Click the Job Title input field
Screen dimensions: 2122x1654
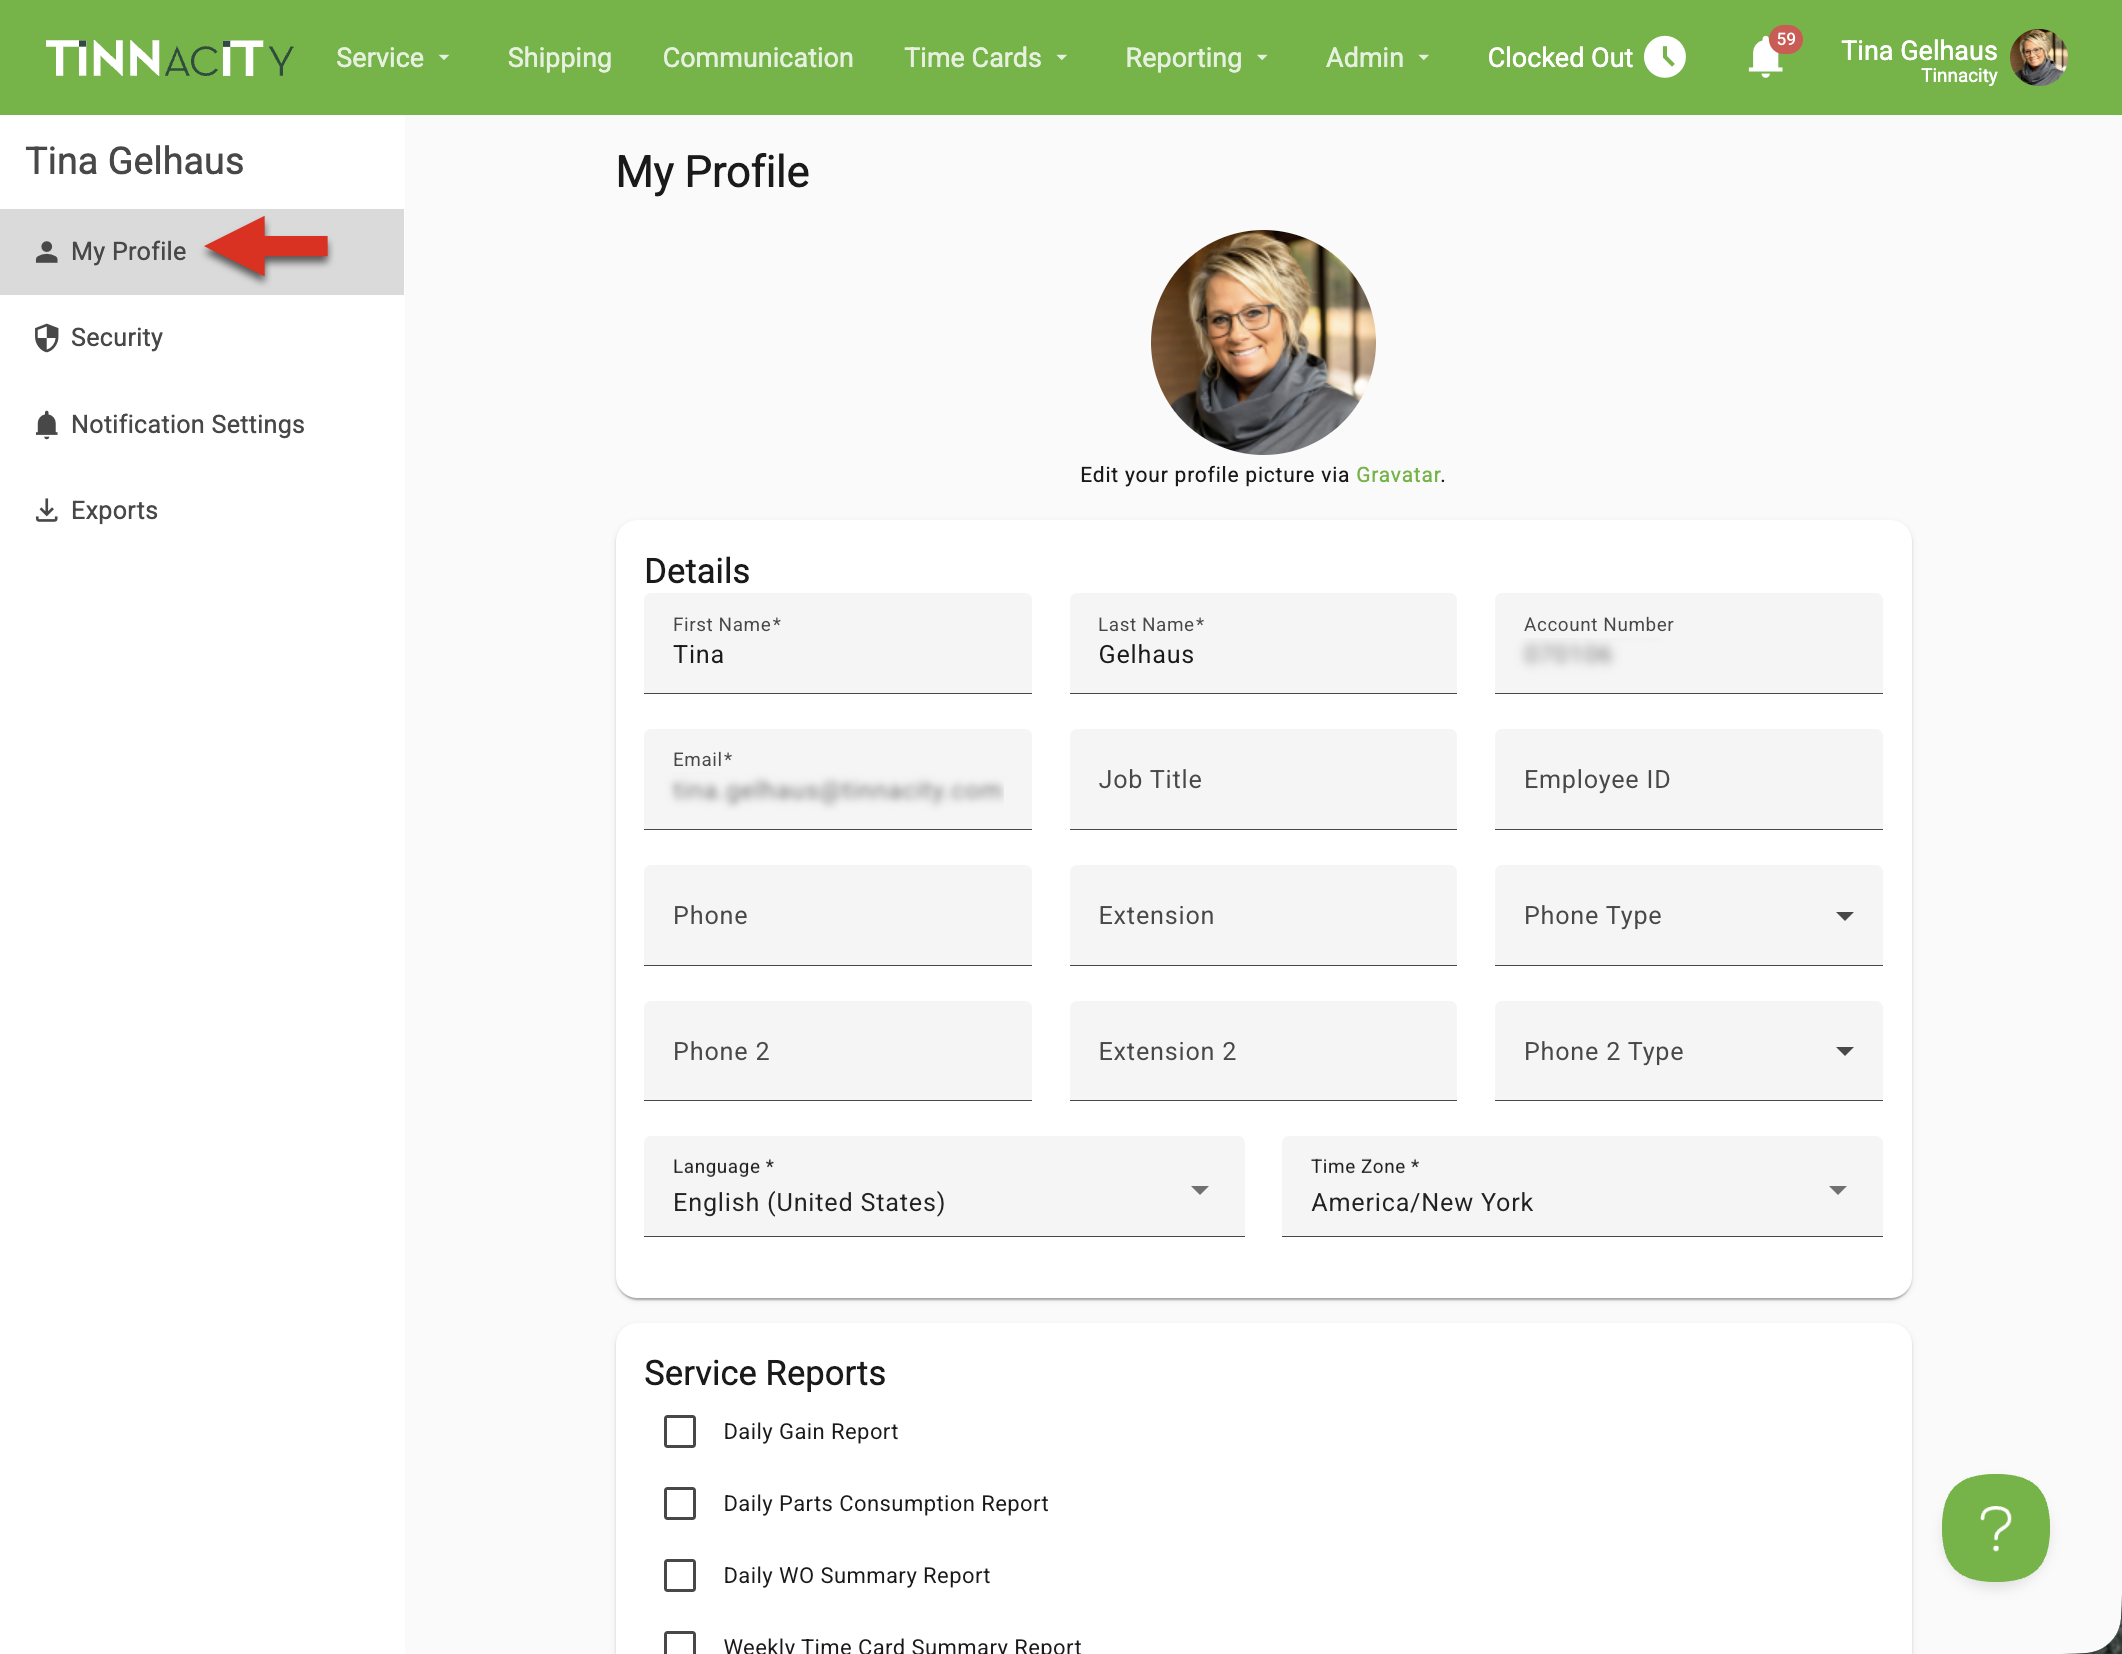tap(1262, 779)
